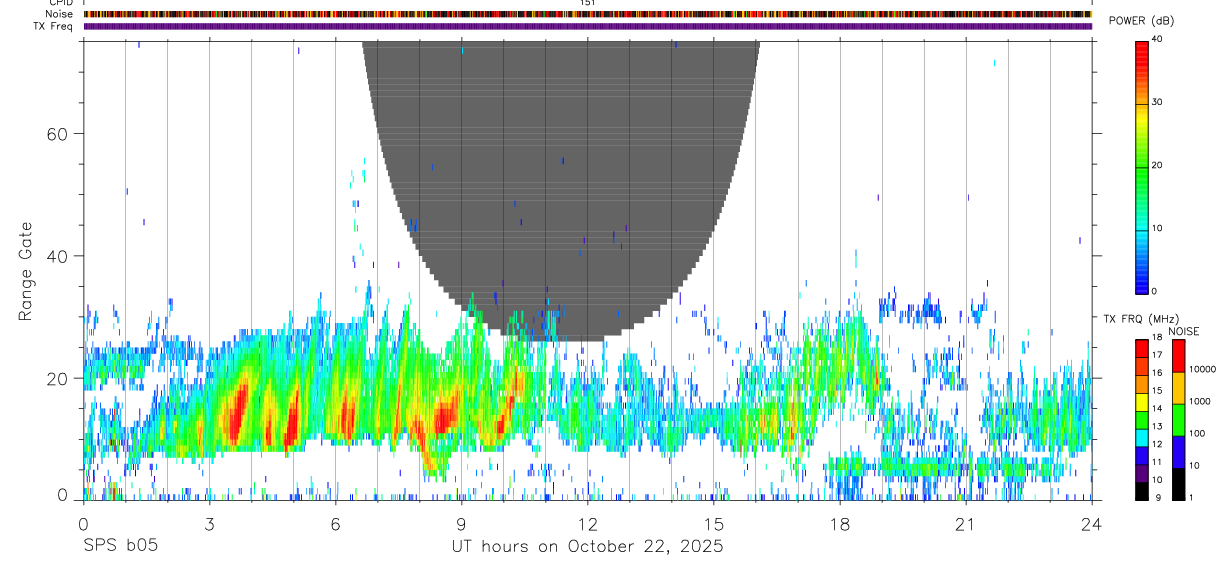Click the 10000 label on the noise scale

1201,369
